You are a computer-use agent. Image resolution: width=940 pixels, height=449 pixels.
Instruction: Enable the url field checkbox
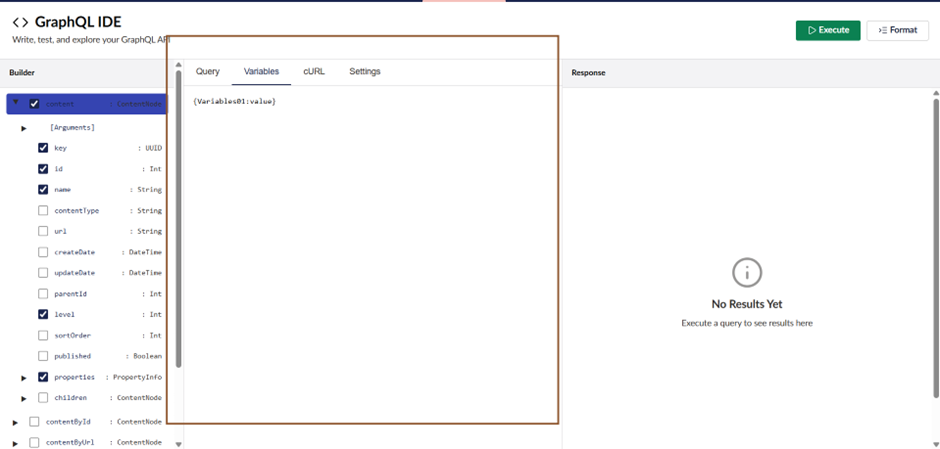coord(43,231)
